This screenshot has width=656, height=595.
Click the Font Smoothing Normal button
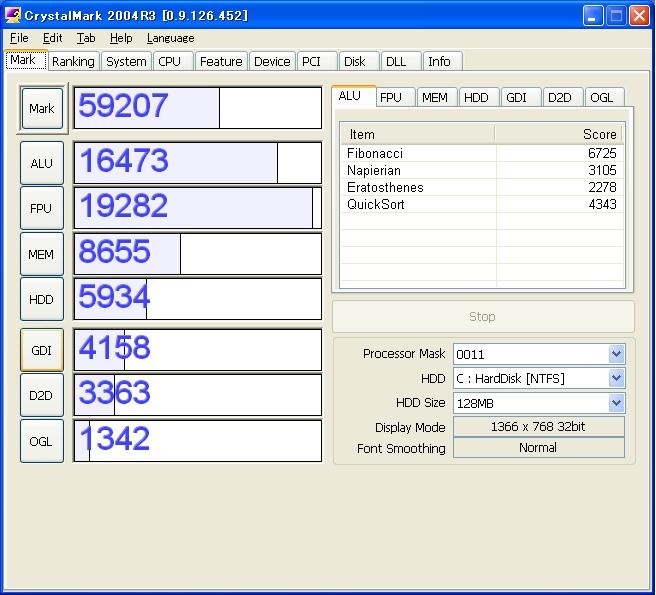[x=539, y=448]
